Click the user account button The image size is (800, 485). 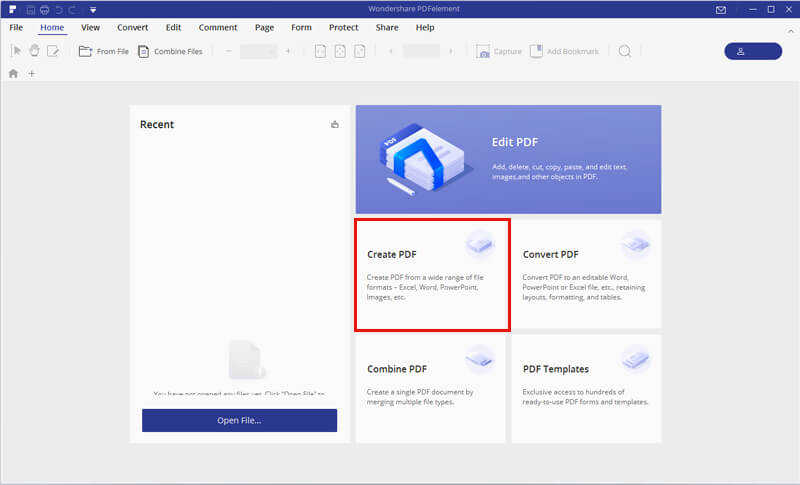tap(753, 51)
